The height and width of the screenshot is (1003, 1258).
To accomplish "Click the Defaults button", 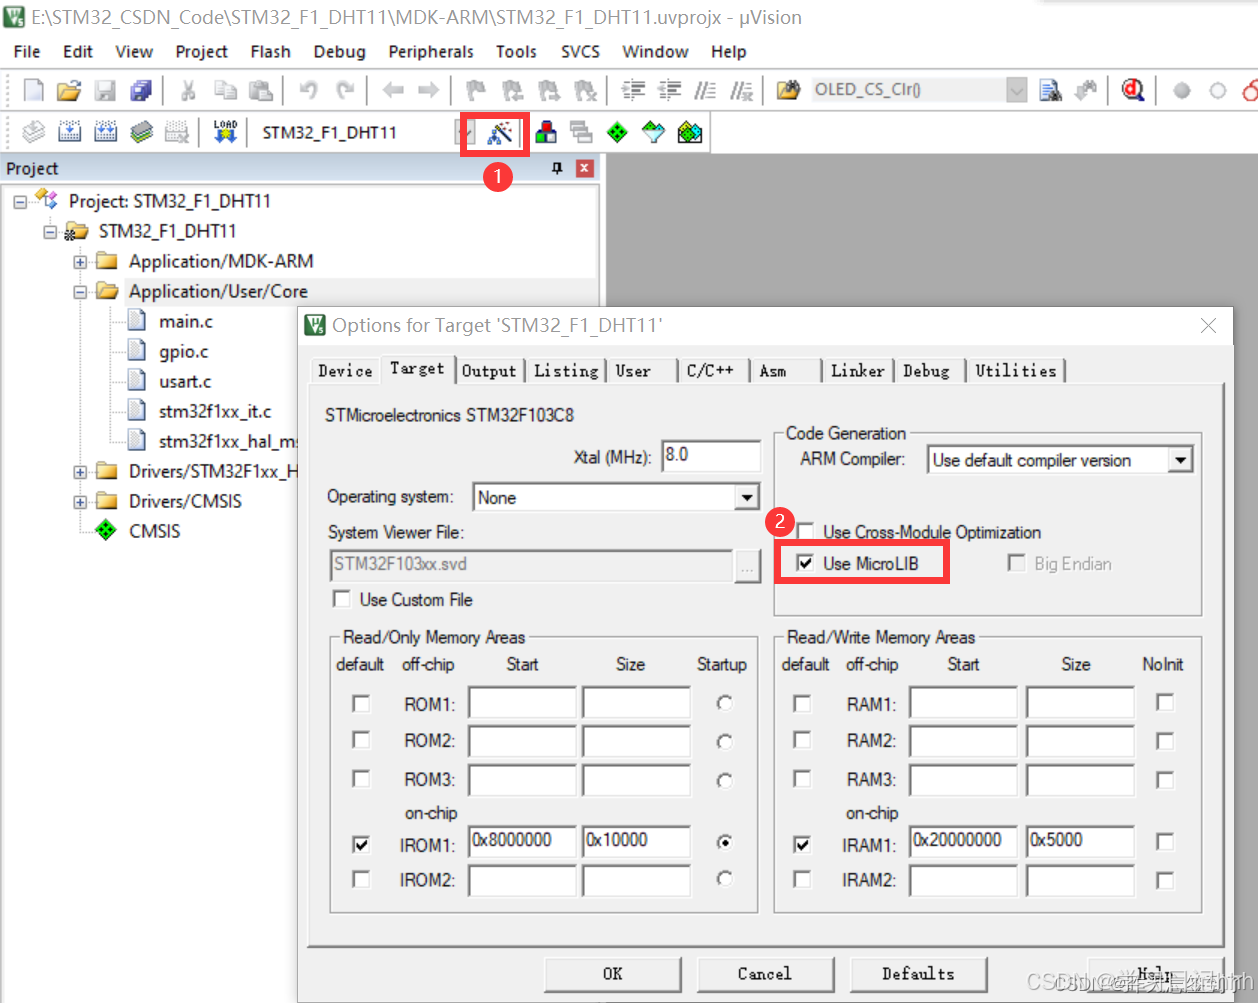I will (918, 973).
